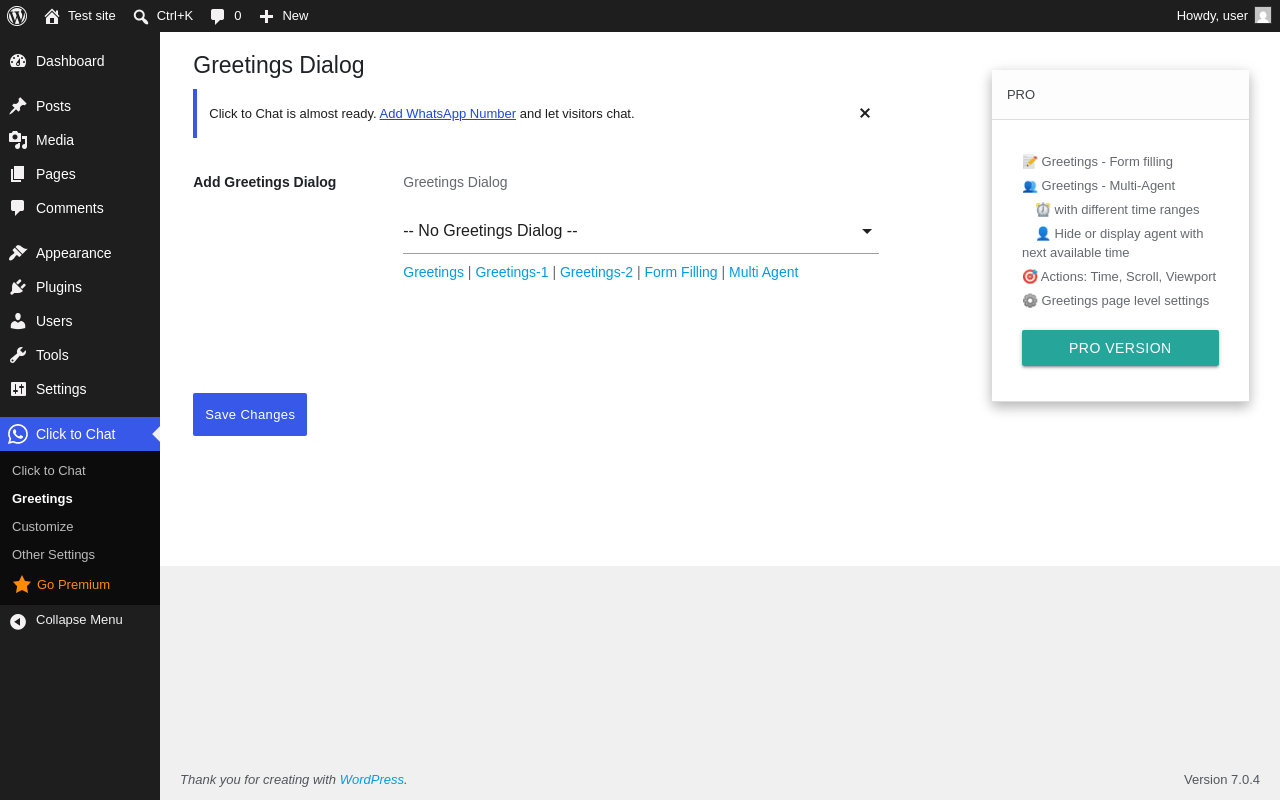Viewport: 1280px width, 800px height.
Task: Open the No Greetings Dialog dropdown
Action: [x=641, y=231]
